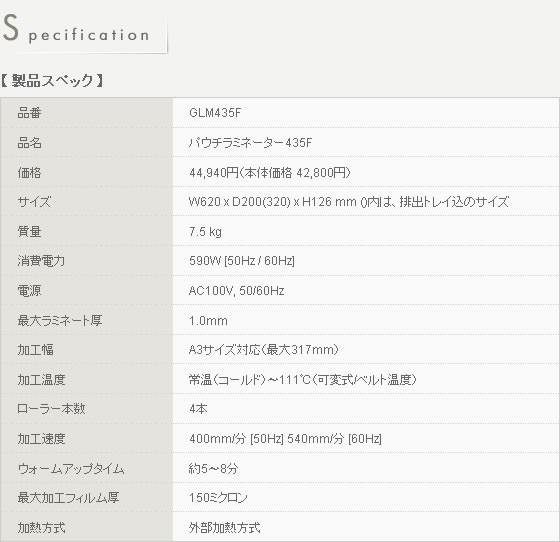Select the 約5～8分 warm-up value

pyautogui.click(x=213, y=468)
